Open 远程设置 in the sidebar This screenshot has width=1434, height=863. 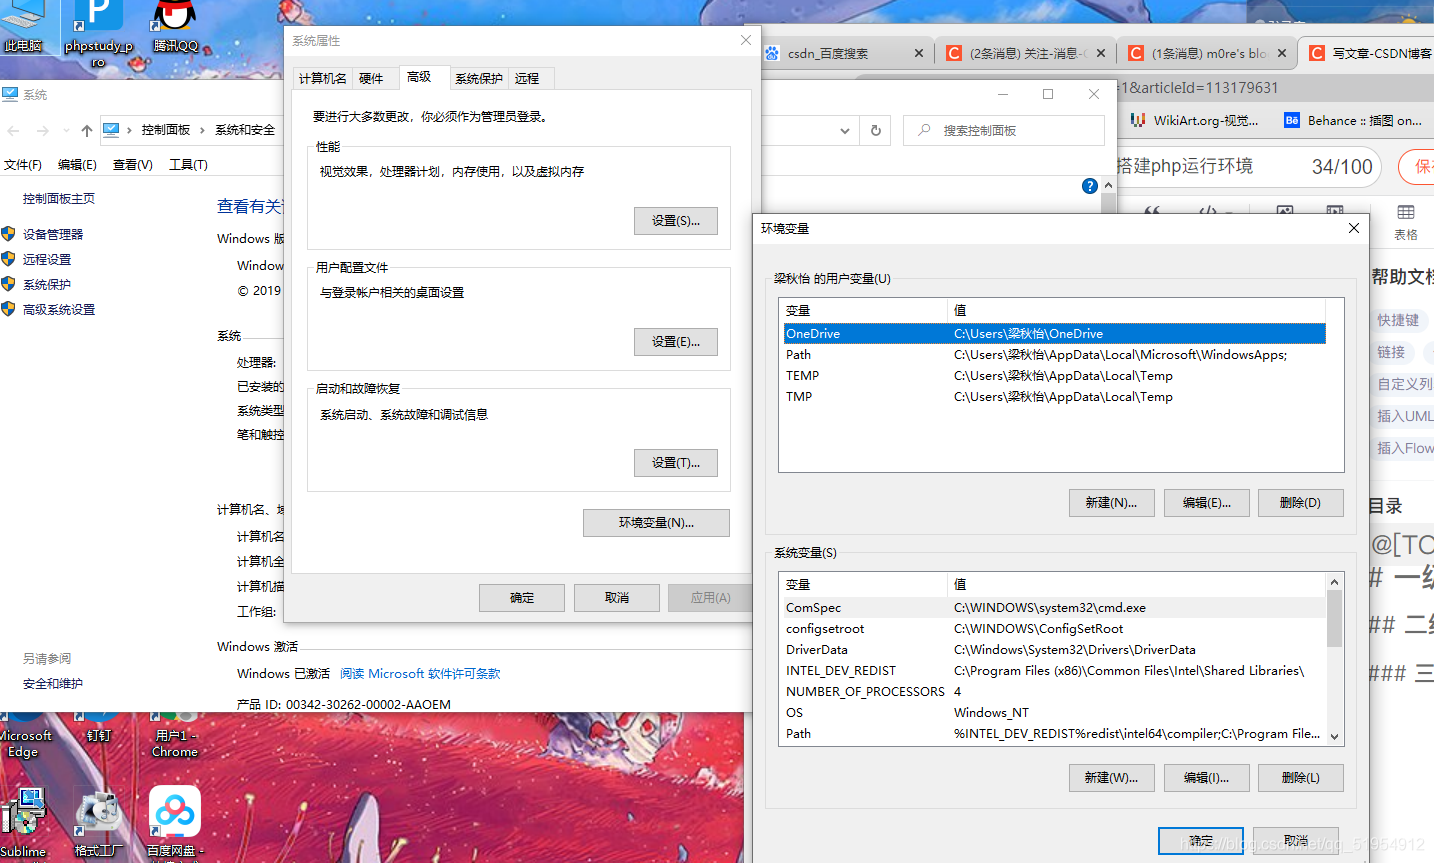click(x=47, y=259)
